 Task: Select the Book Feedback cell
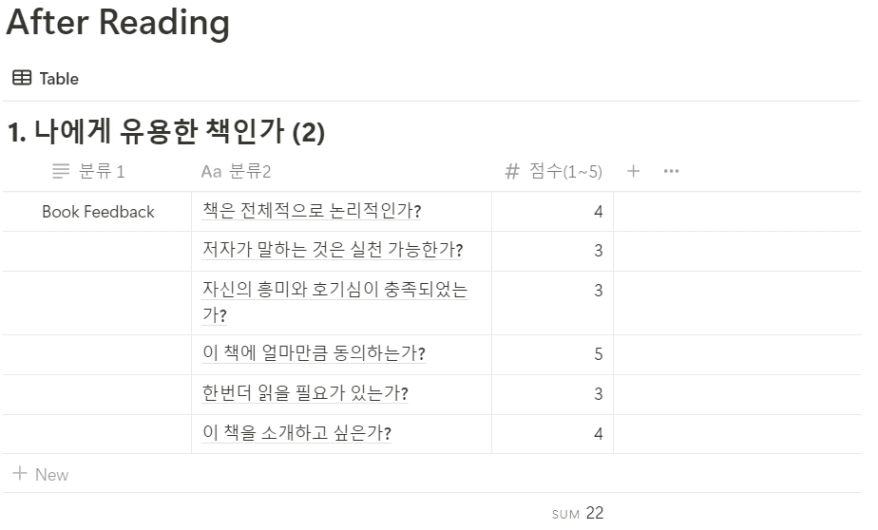(x=97, y=212)
